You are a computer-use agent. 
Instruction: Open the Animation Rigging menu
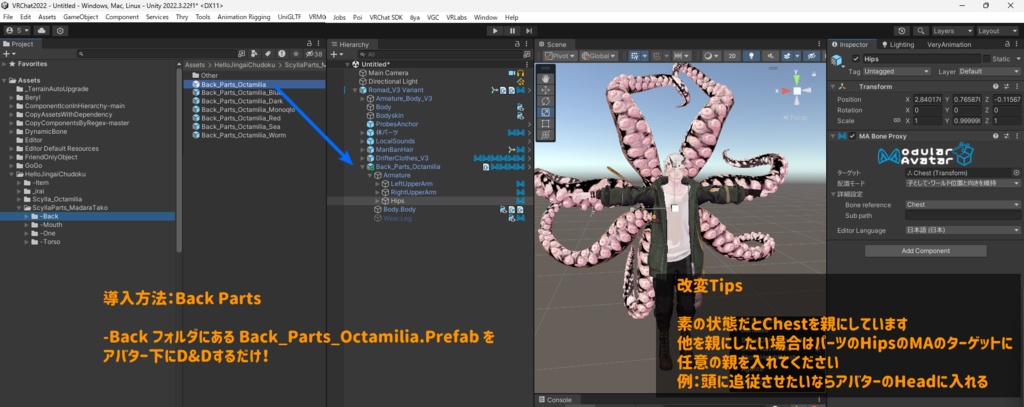coord(244,17)
